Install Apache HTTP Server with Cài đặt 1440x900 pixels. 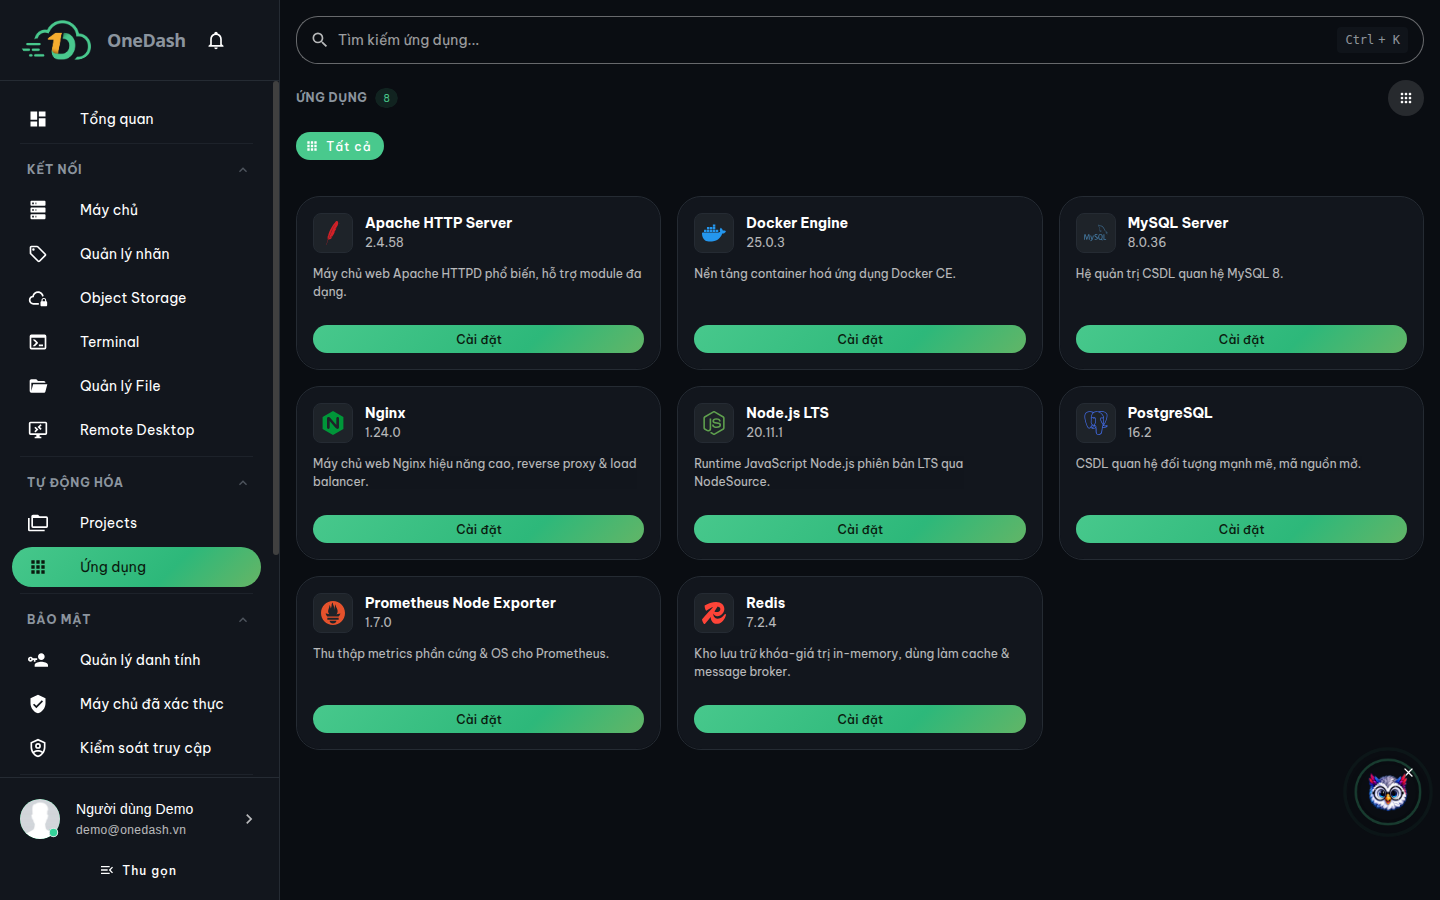pos(478,339)
